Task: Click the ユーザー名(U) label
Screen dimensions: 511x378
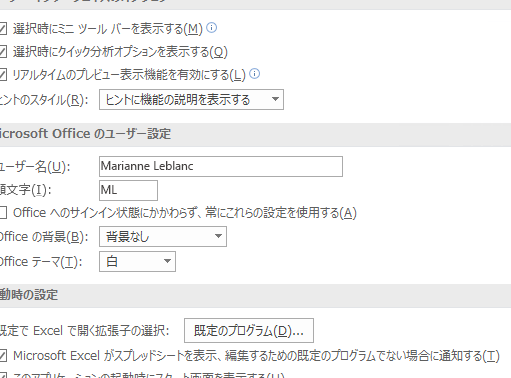Action: (35, 166)
